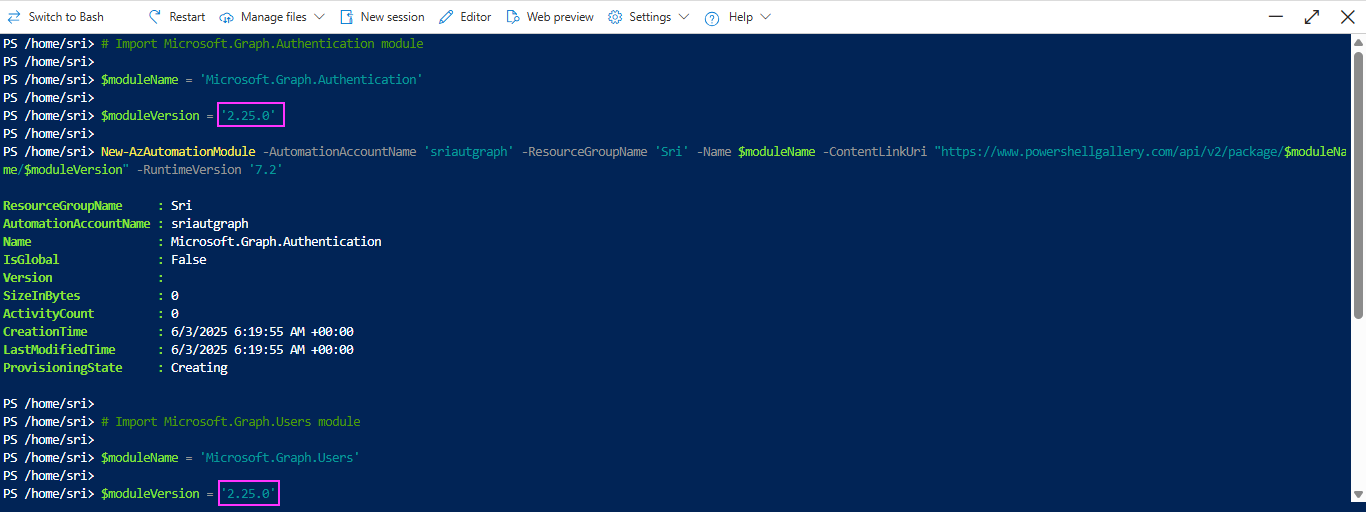This screenshot has width=1366, height=512.
Task: Click the SizeInBytes label
Action: click(42, 296)
